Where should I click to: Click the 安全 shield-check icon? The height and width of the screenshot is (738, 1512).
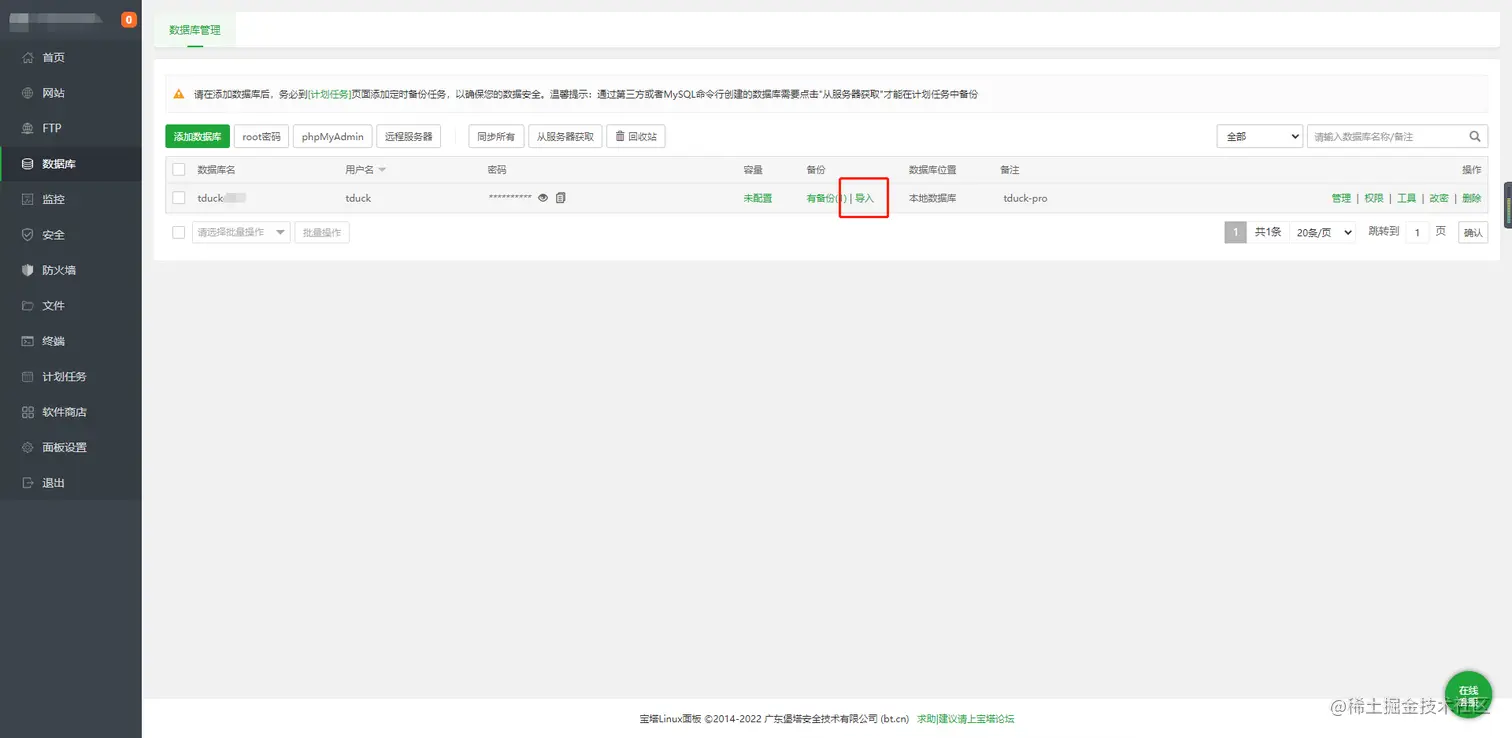28,235
